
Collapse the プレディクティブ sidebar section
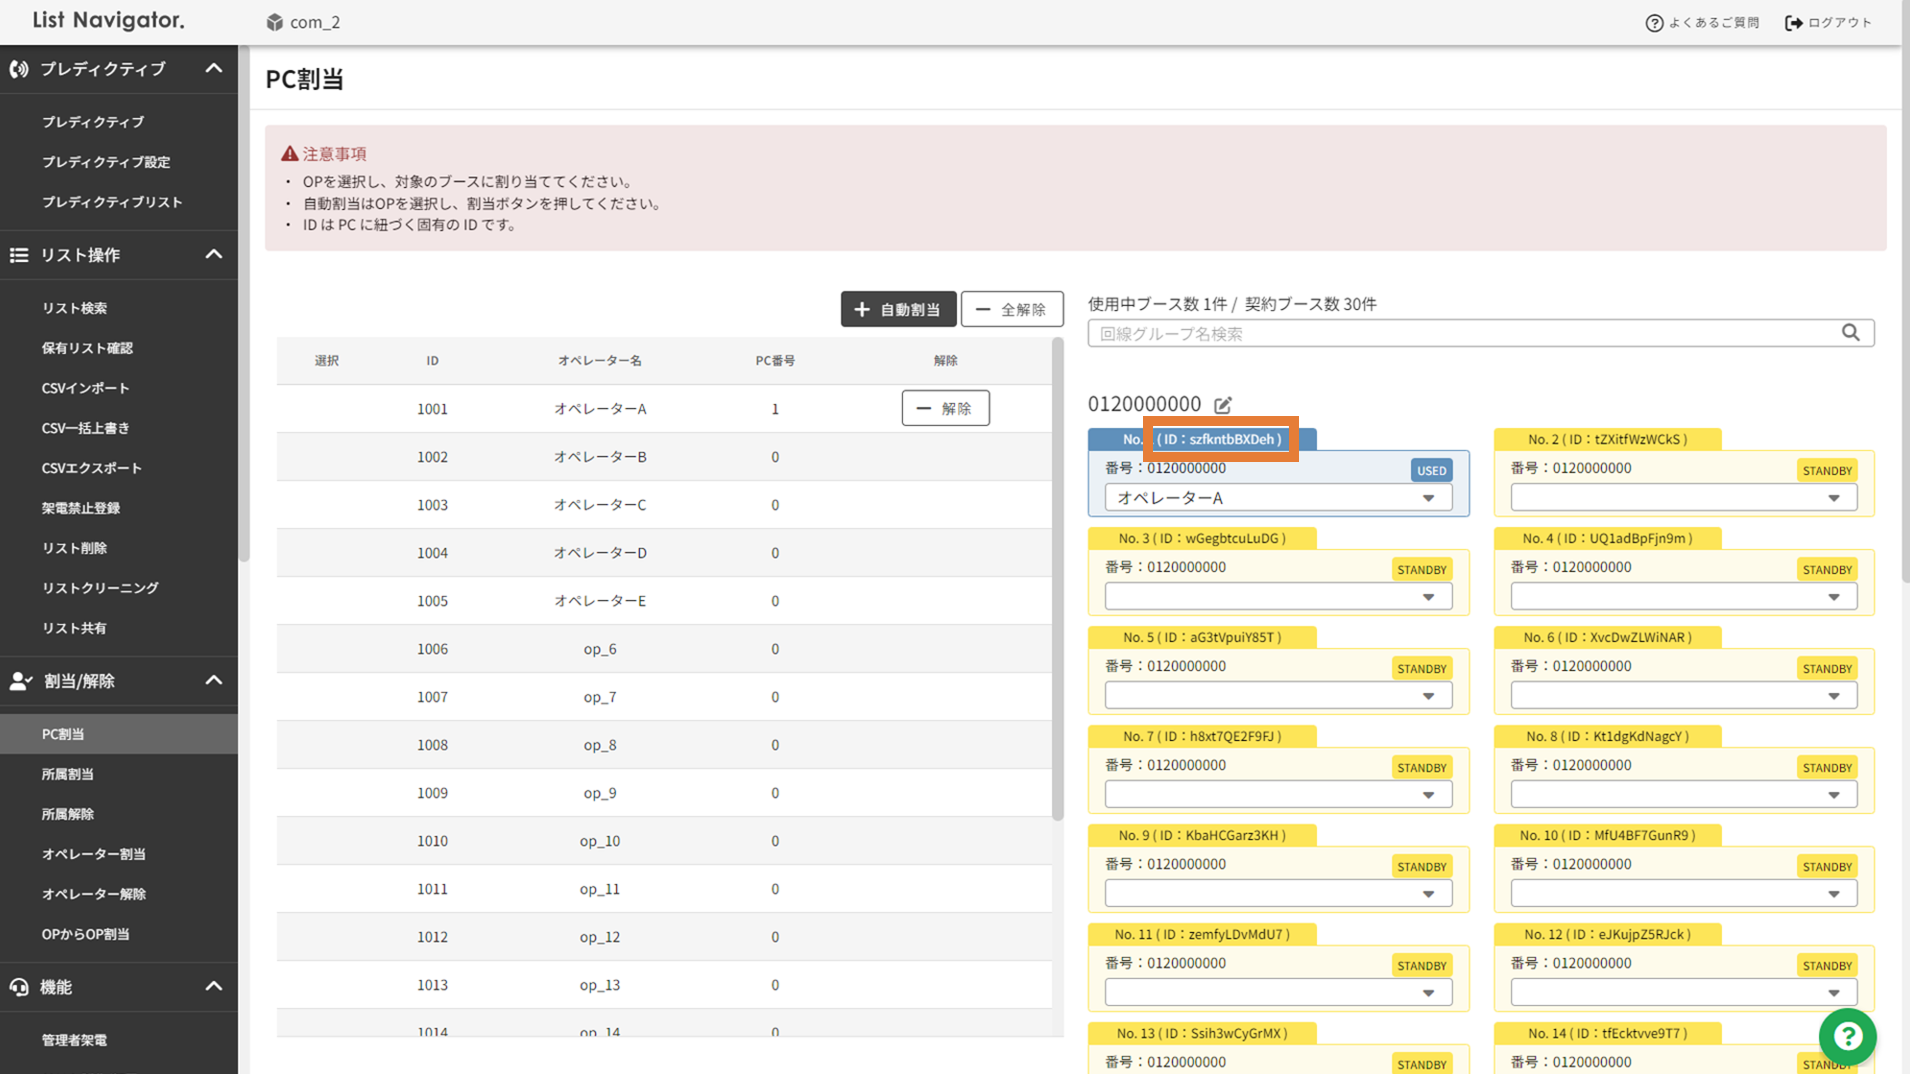point(214,69)
